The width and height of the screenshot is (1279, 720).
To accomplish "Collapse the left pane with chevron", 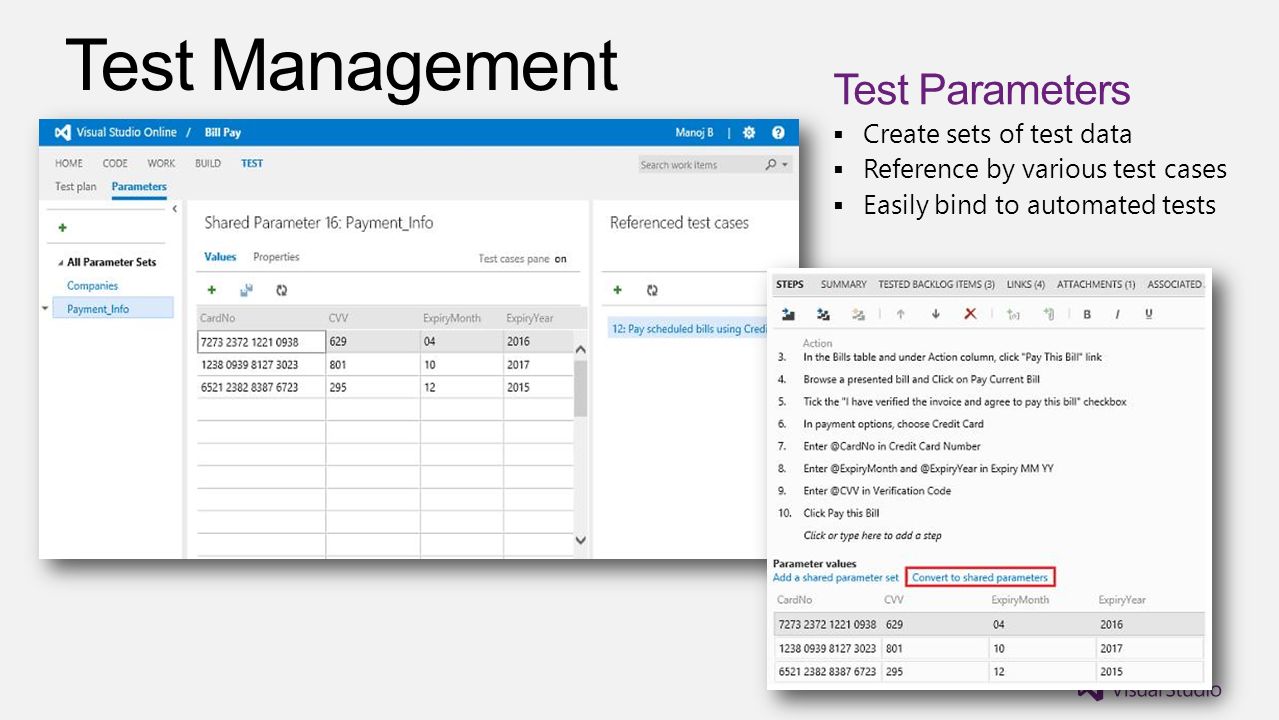I will tap(175, 209).
